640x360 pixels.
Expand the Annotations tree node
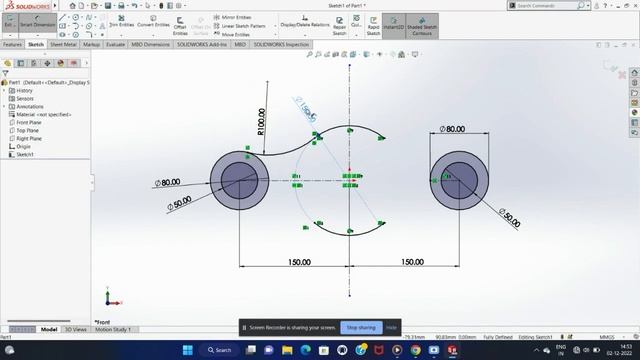(x=4, y=107)
